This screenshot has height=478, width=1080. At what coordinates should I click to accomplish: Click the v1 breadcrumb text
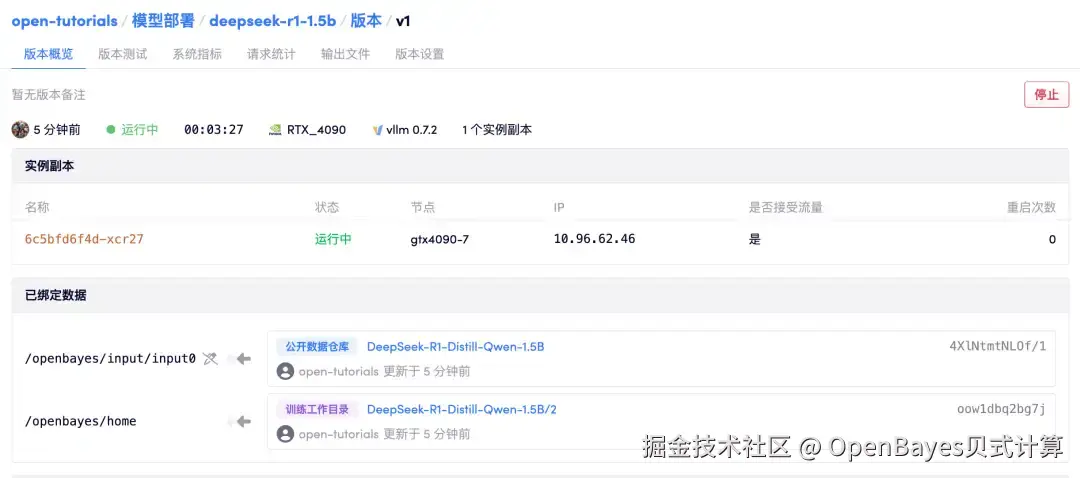(x=403, y=21)
